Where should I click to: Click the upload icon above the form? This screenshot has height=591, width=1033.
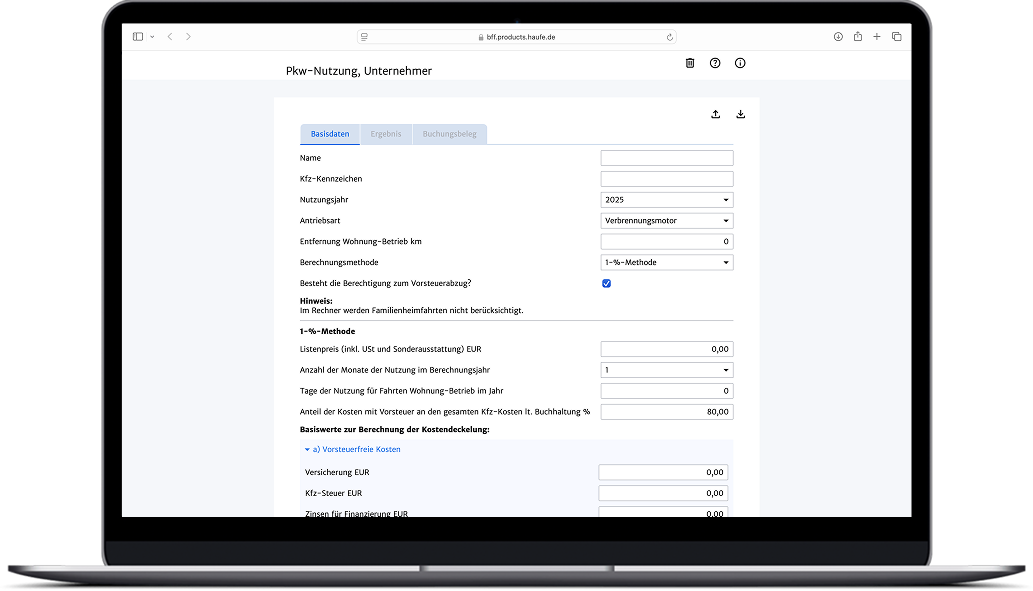pos(716,114)
